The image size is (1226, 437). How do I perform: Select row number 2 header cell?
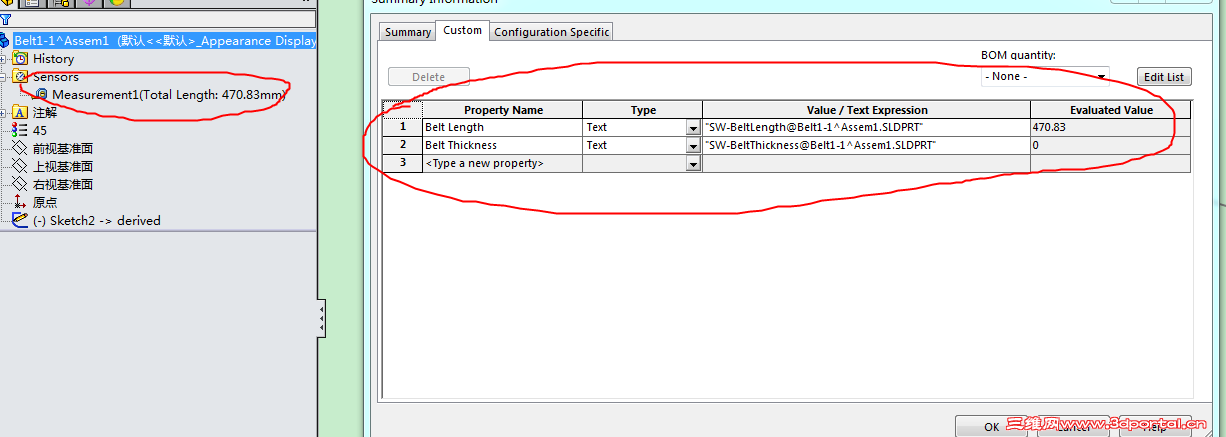(x=403, y=145)
